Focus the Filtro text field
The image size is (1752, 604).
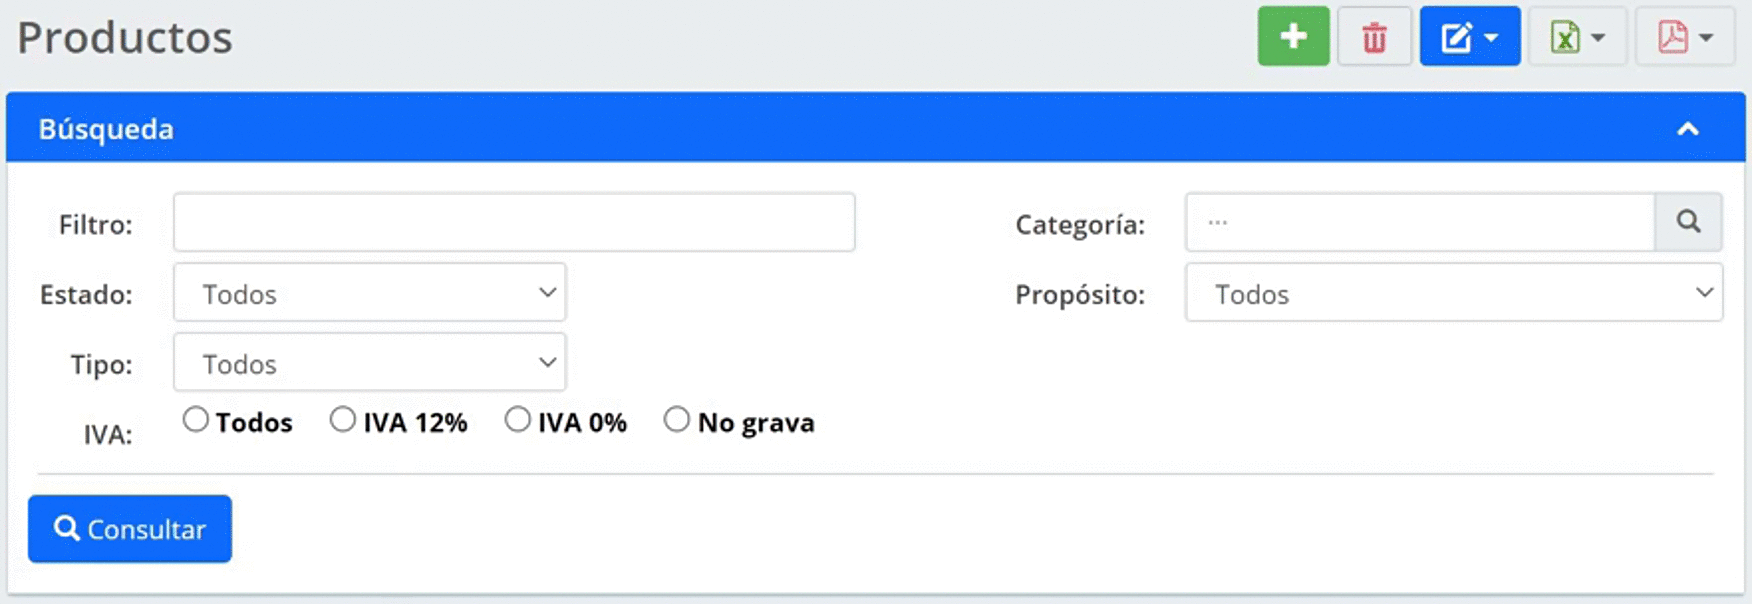pos(514,222)
